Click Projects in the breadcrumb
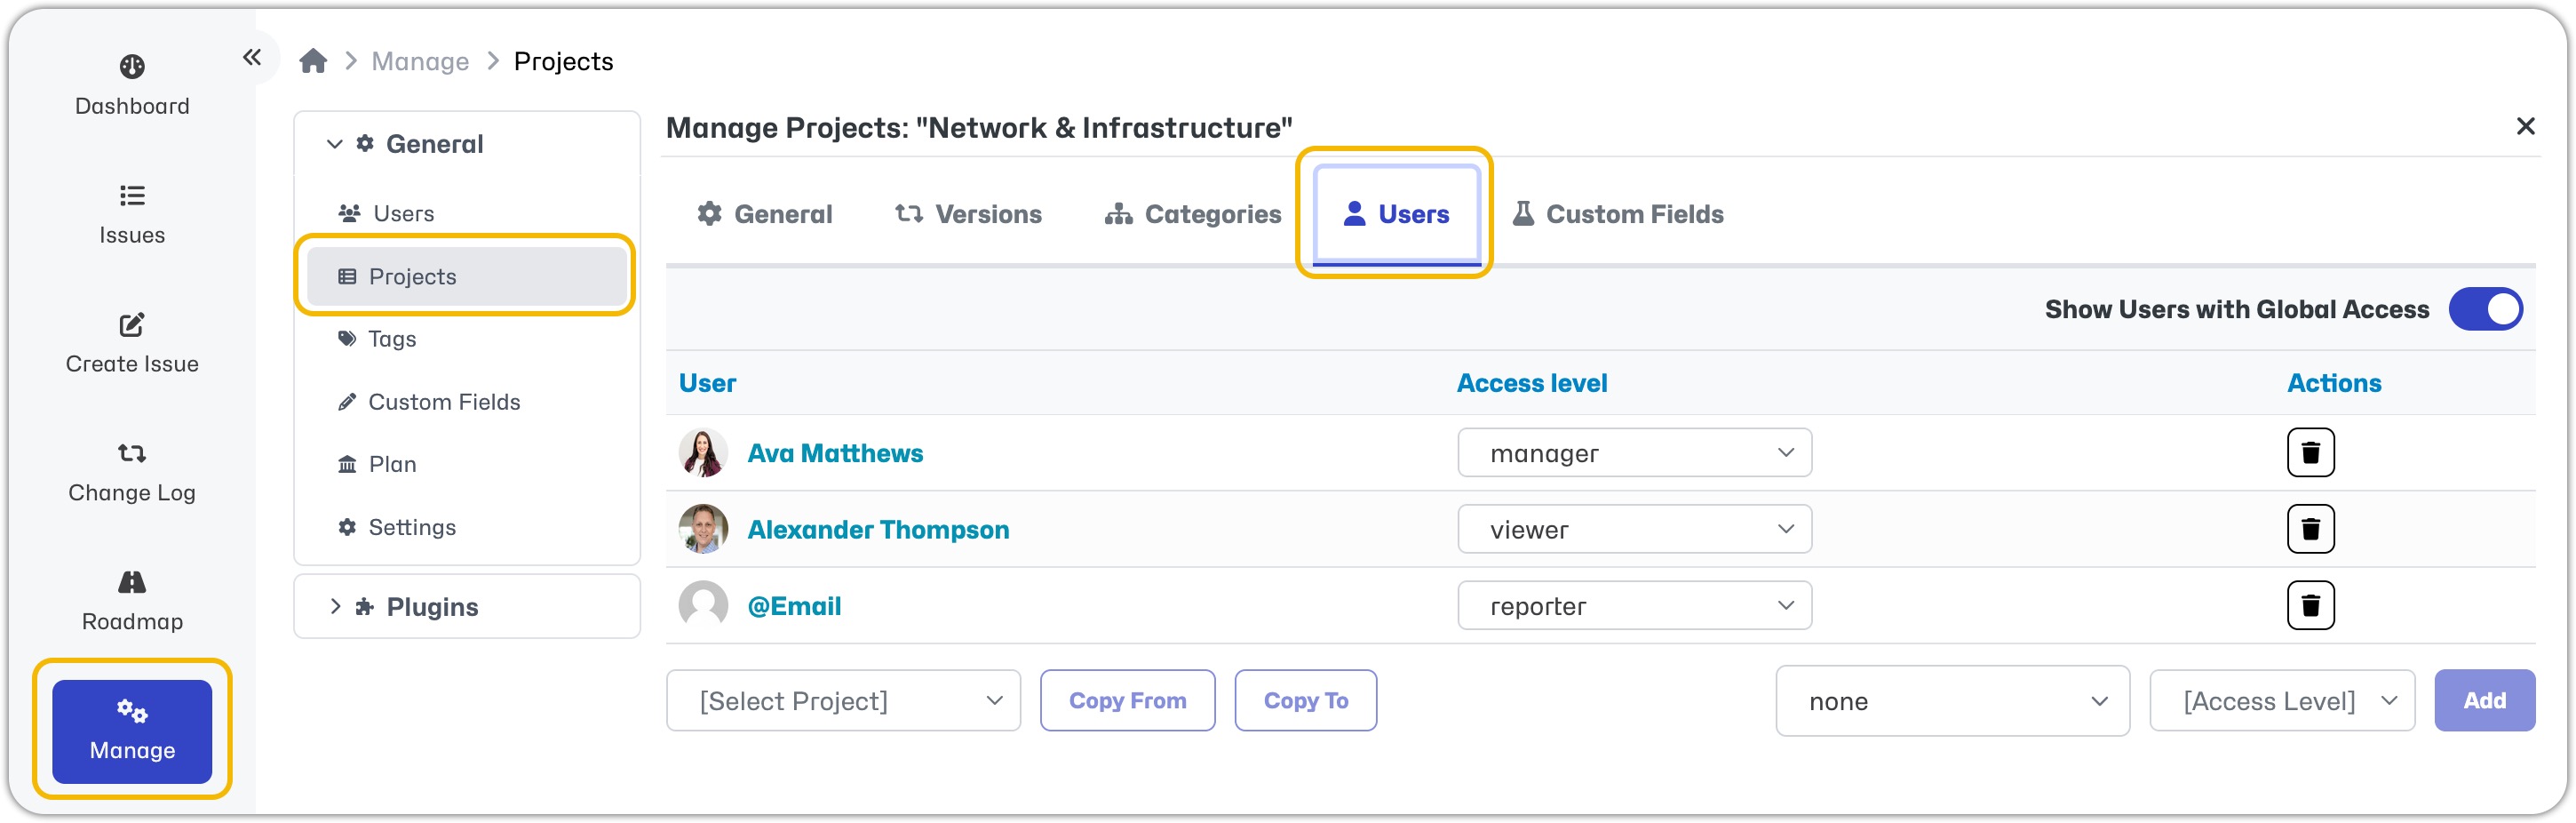This screenshot has height=823, width=2576. tap(563, 61)
